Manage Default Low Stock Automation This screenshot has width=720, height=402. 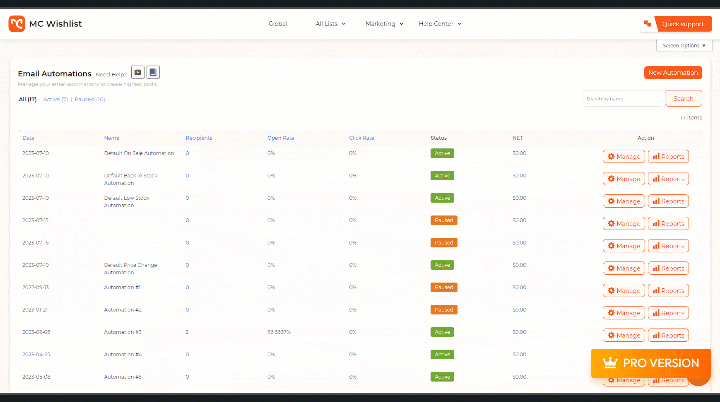tap(624, 201)
